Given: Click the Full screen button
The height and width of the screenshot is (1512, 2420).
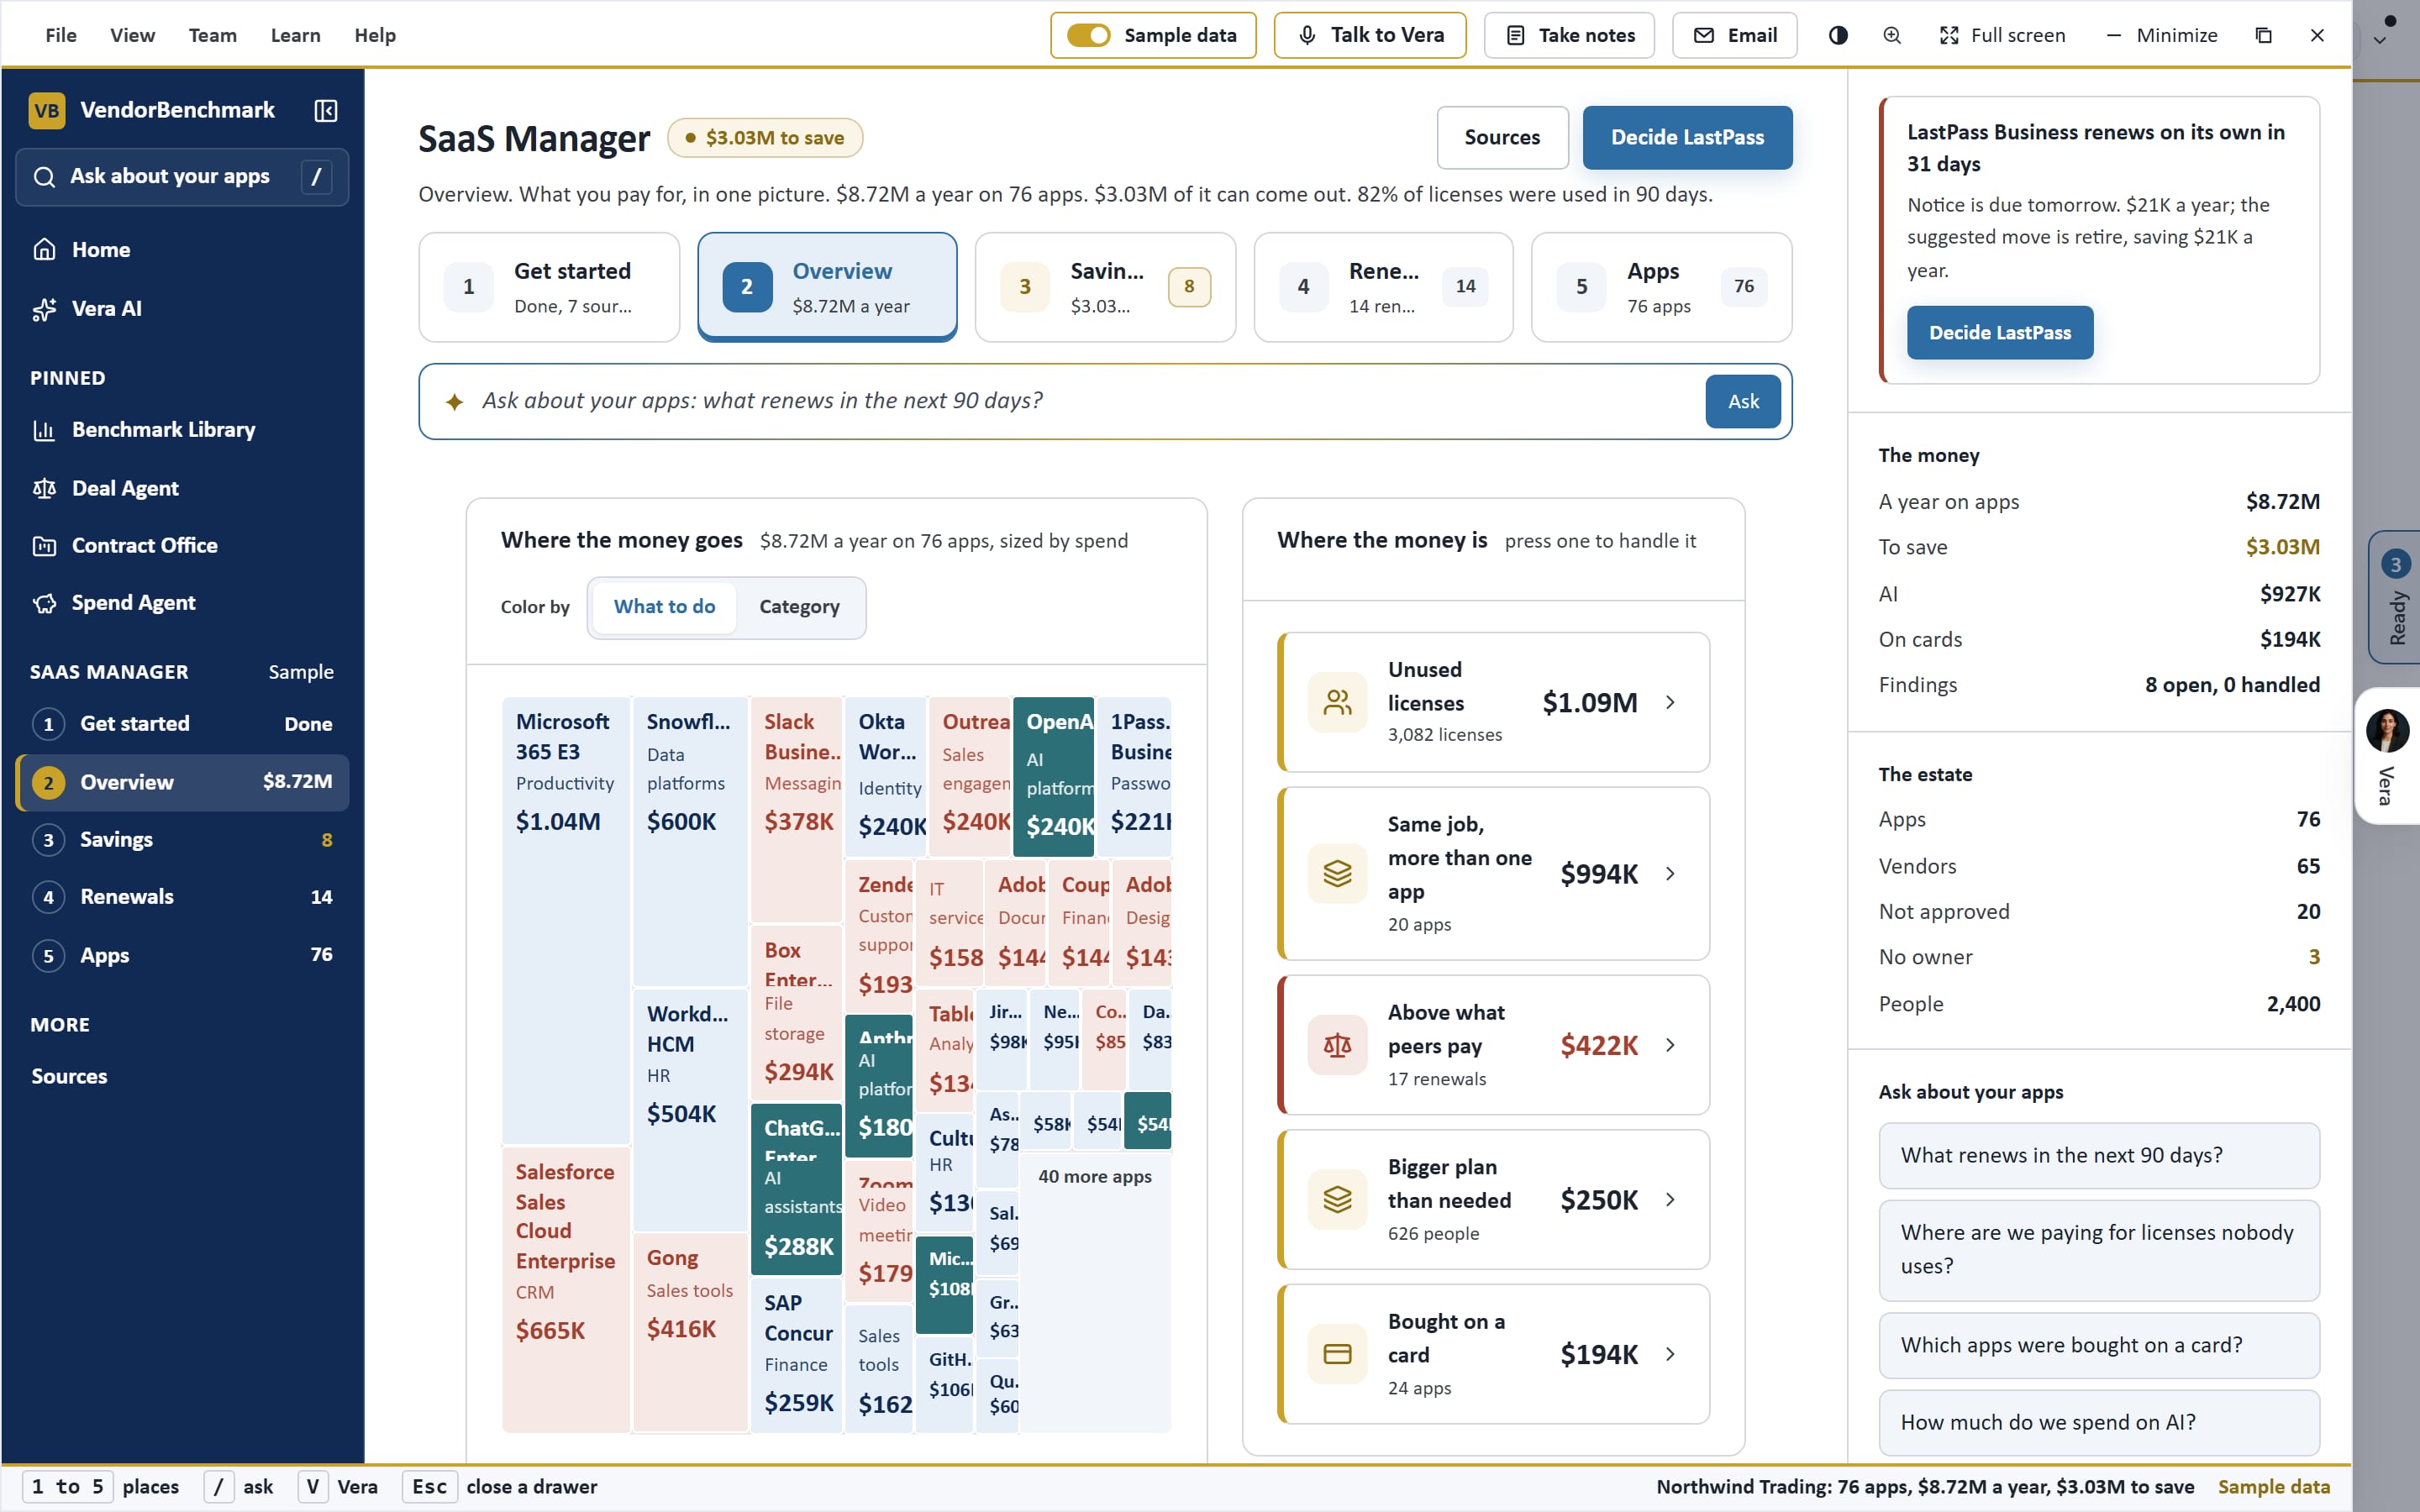Looking at the screenshot, I should pos(2002,35).
